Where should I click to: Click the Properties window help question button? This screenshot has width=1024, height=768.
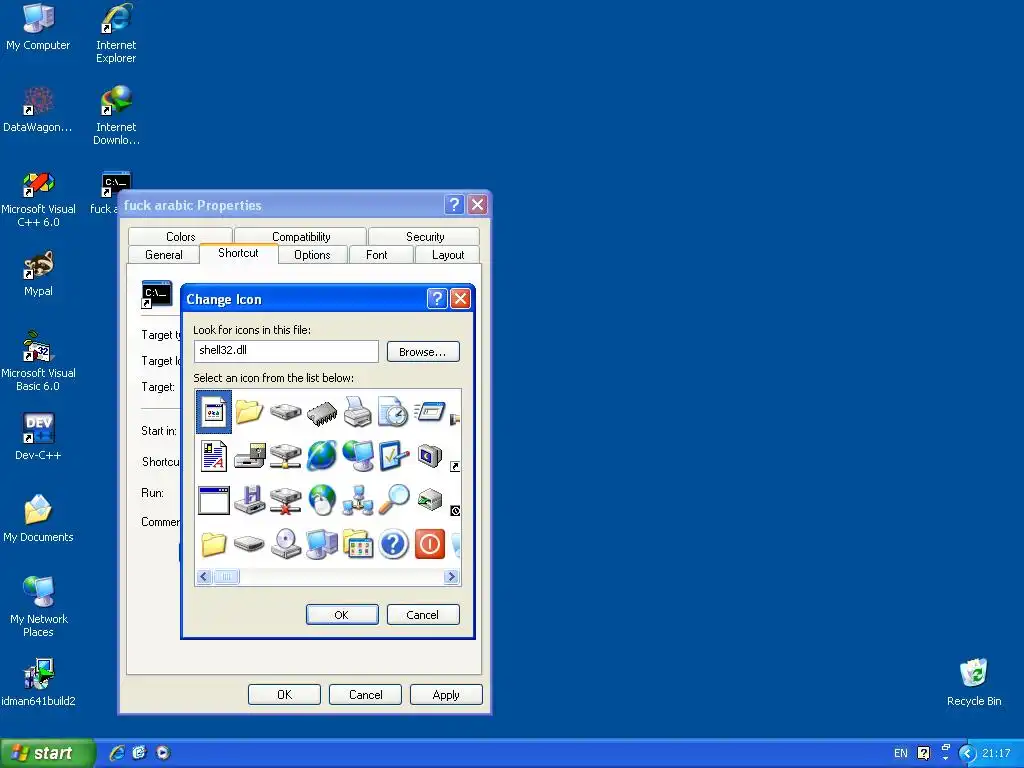click(455, 204)
